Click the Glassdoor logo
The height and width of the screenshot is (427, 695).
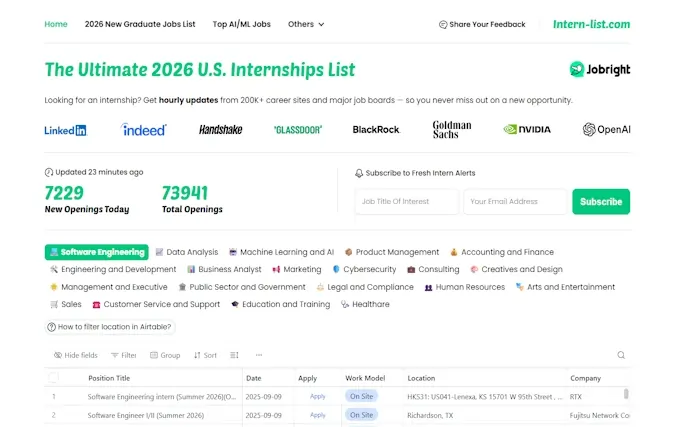point(298,129)
